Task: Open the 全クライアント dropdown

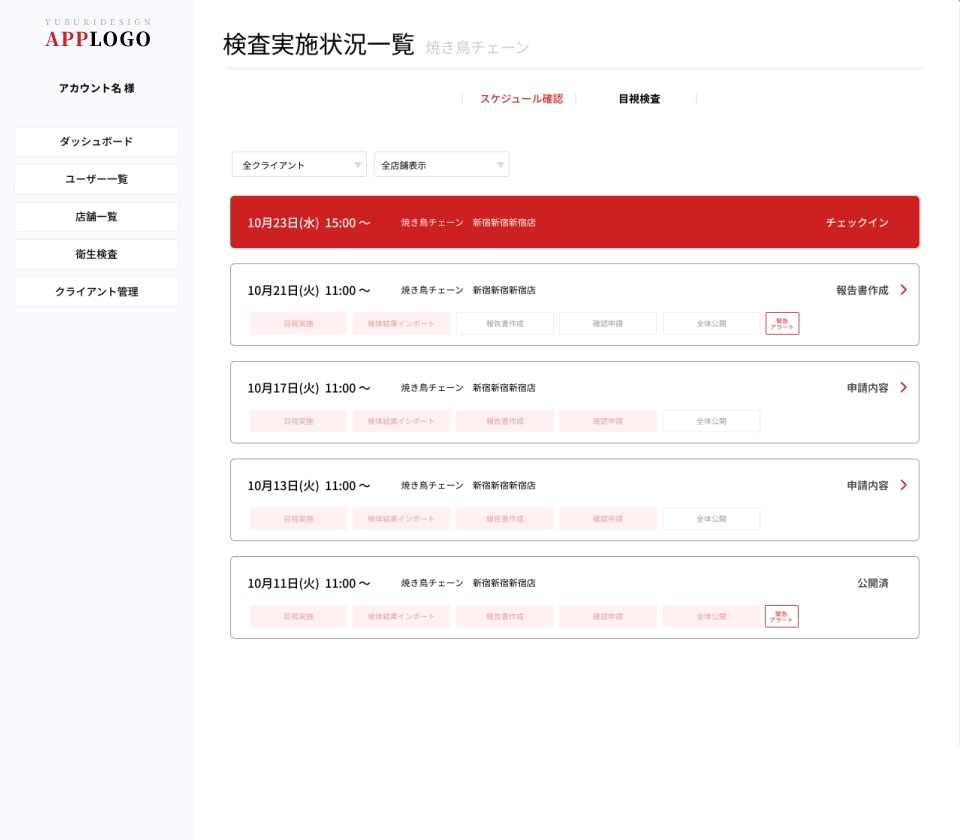Action: 299,165
